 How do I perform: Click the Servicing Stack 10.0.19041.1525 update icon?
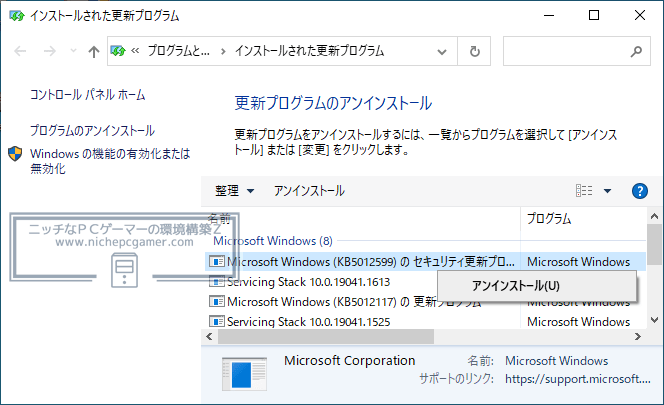tap(217, 322)
